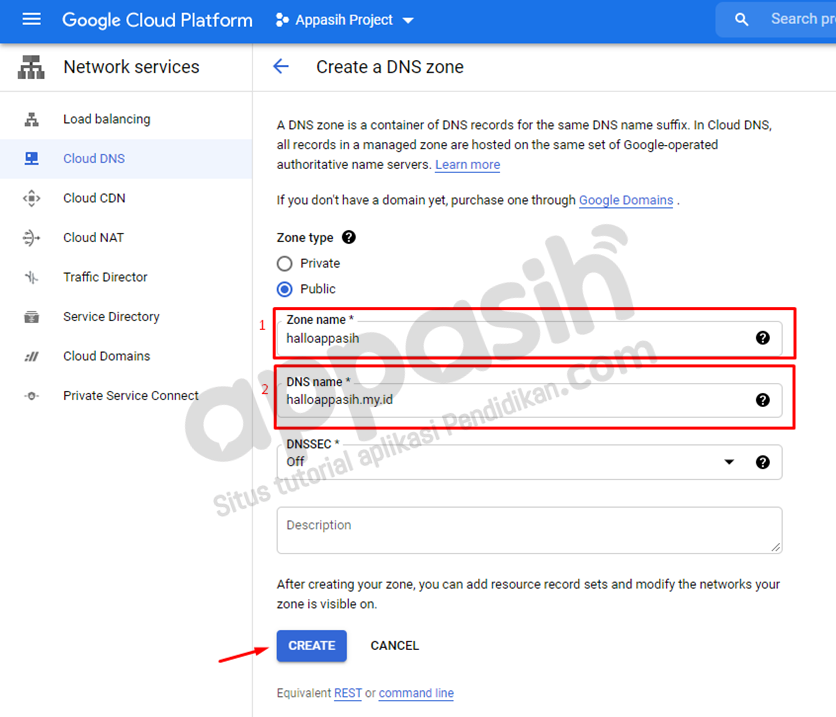This screenshot has height=717, width=836.
Task: Click the Private Service Connect icon
Action: pyautogui.click(x=31, y=396)
